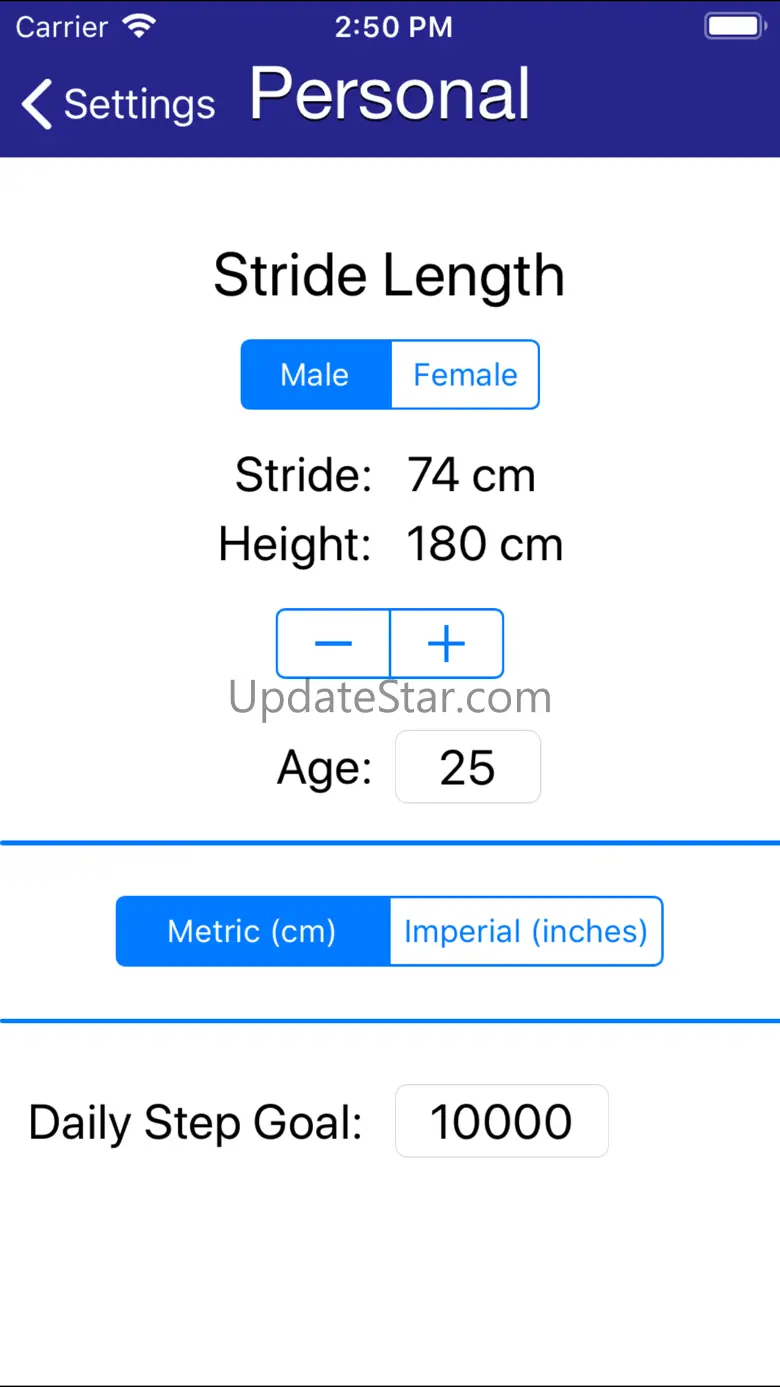Tap the Personal page title
This screenshot has height=1387, width=780.
coord(390,95)
